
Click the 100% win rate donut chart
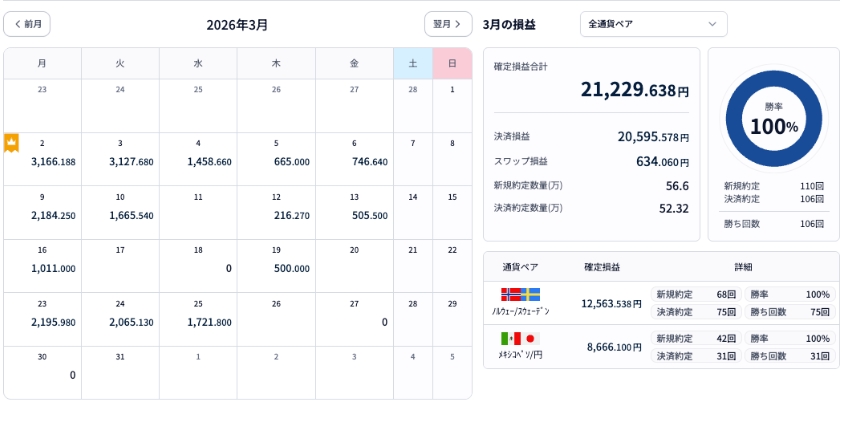coord(773,119)
